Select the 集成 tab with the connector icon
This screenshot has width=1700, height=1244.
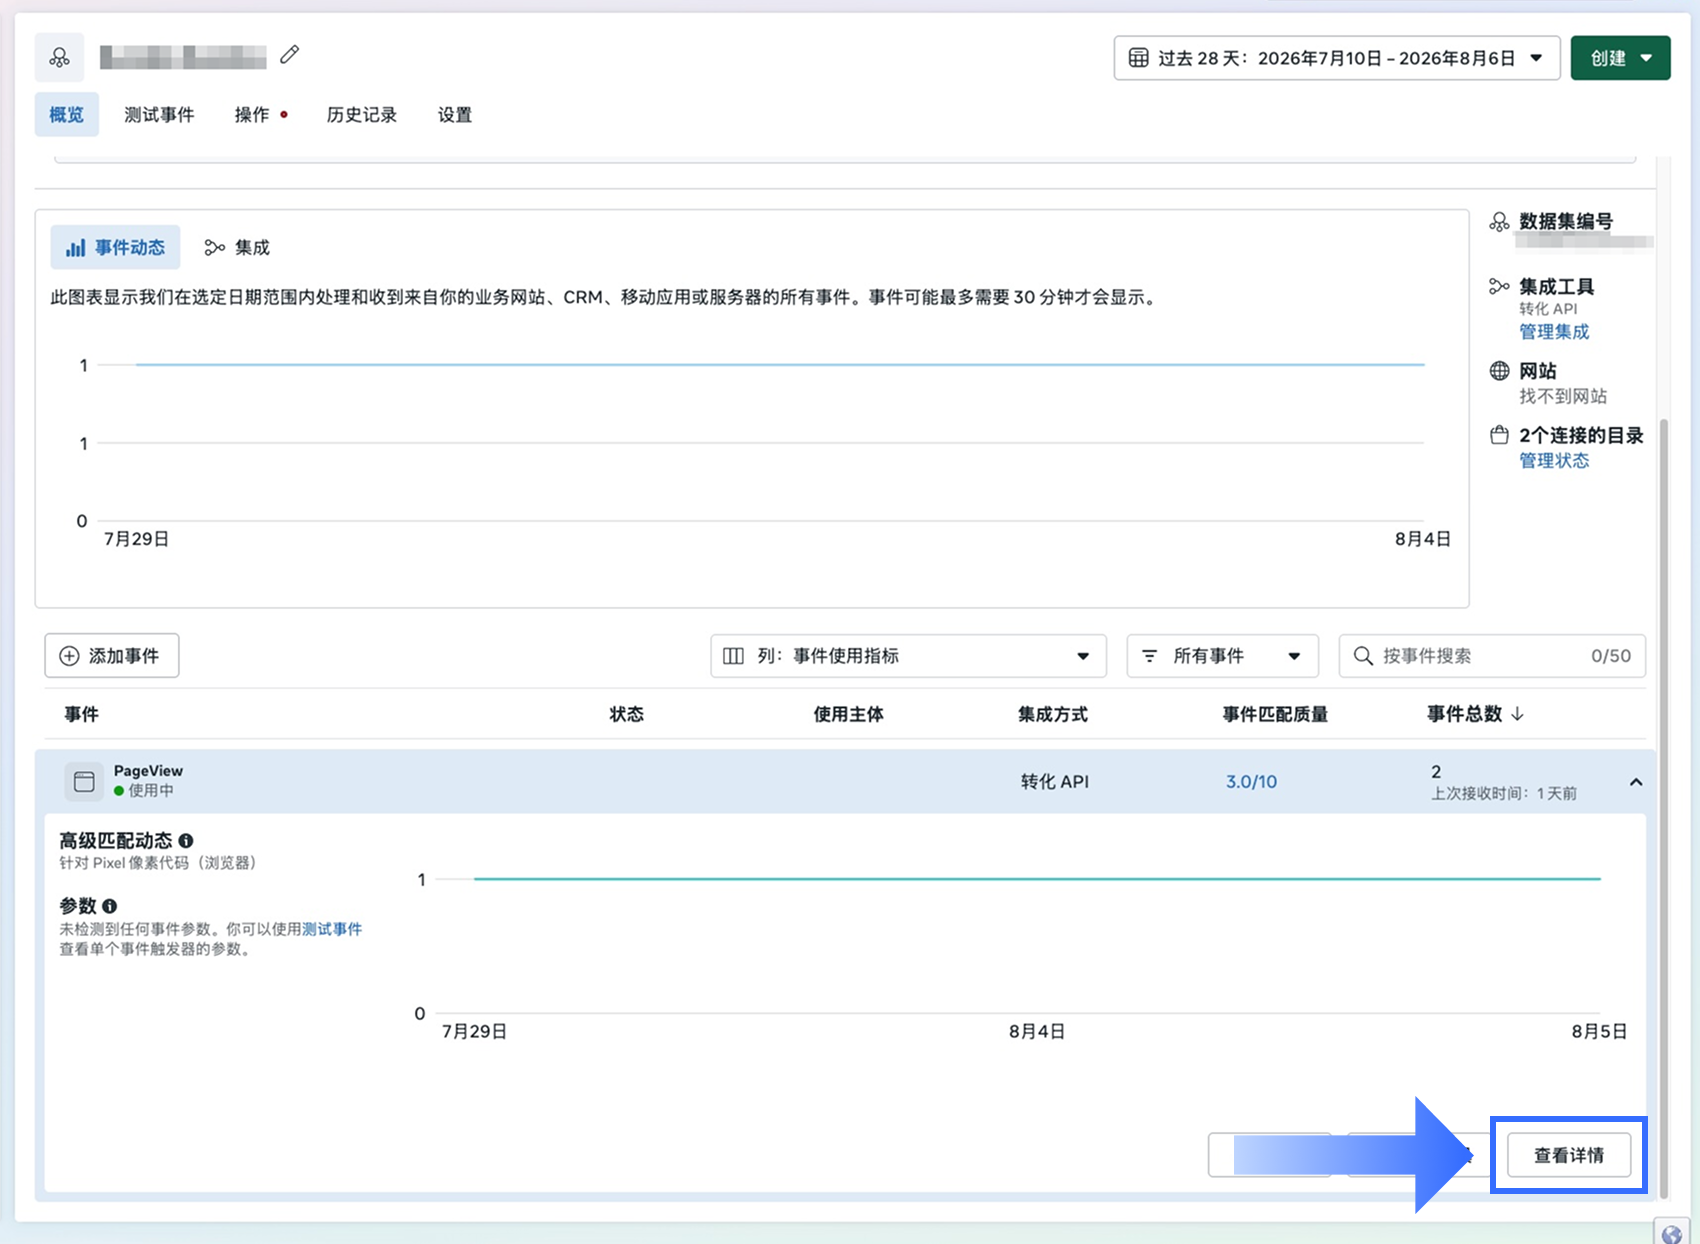tap(237, 247)
